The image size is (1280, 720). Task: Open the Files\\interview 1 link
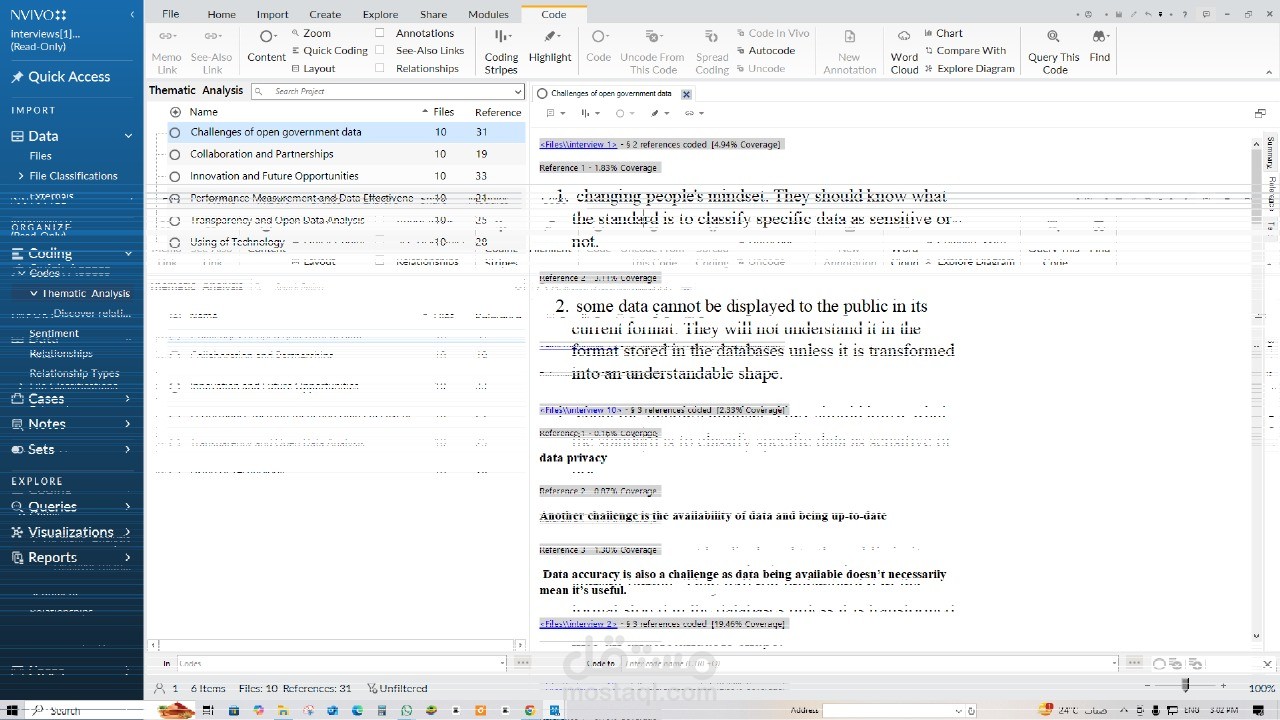pyautogui.click(x=578, y=144)
